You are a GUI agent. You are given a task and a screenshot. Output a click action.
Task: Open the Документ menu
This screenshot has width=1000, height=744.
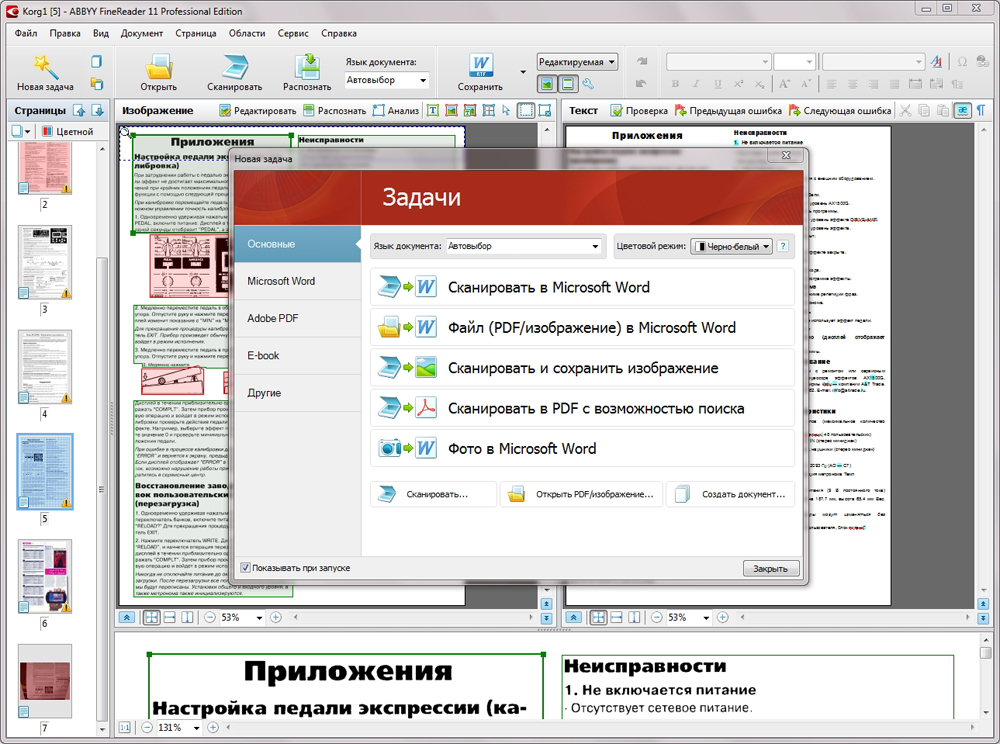(142, 33)
